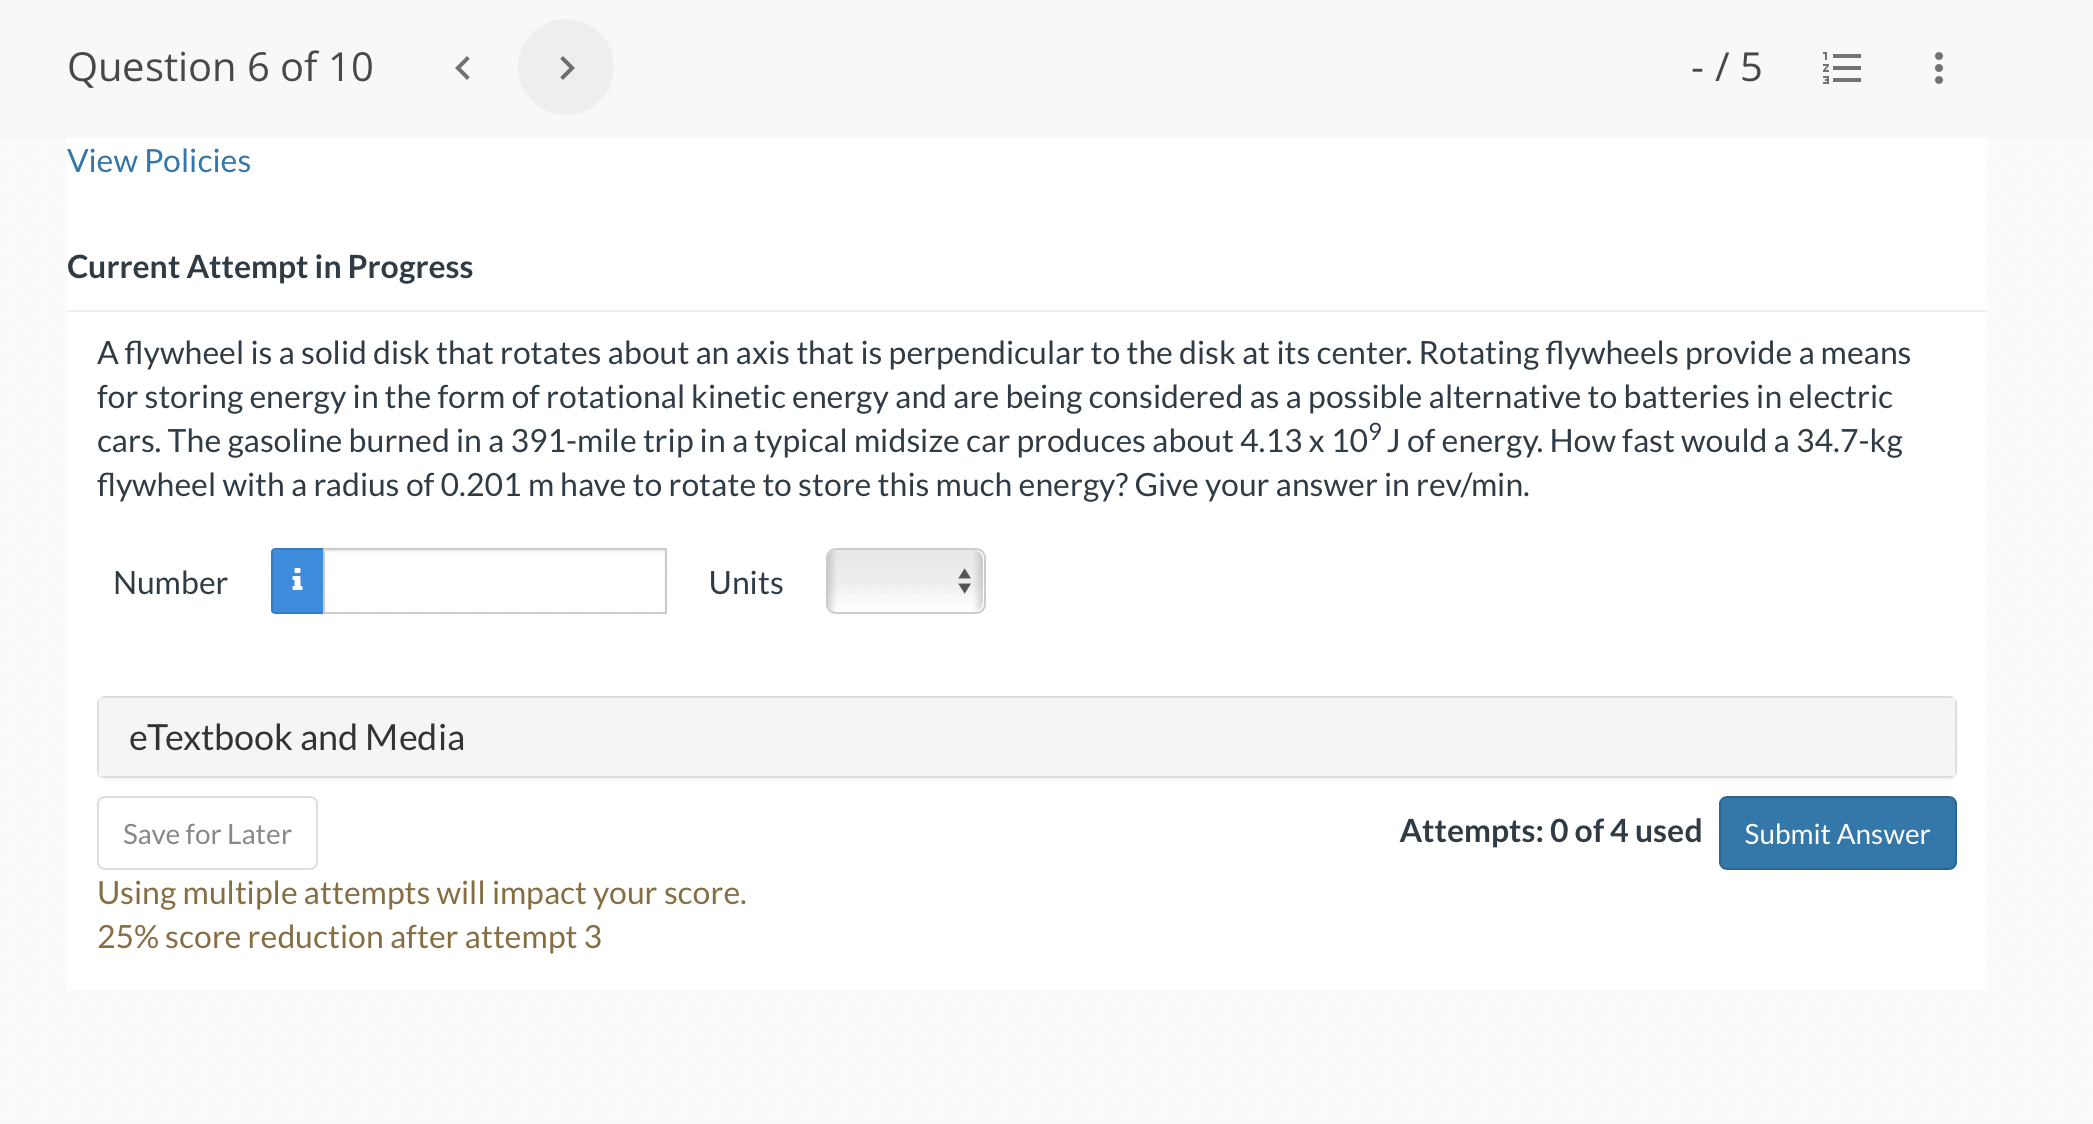This screenshot has height=1124, width=2093.
Task: Navigate to Question 6 header area
Action: pyautogui.click(x=221, y=67)
